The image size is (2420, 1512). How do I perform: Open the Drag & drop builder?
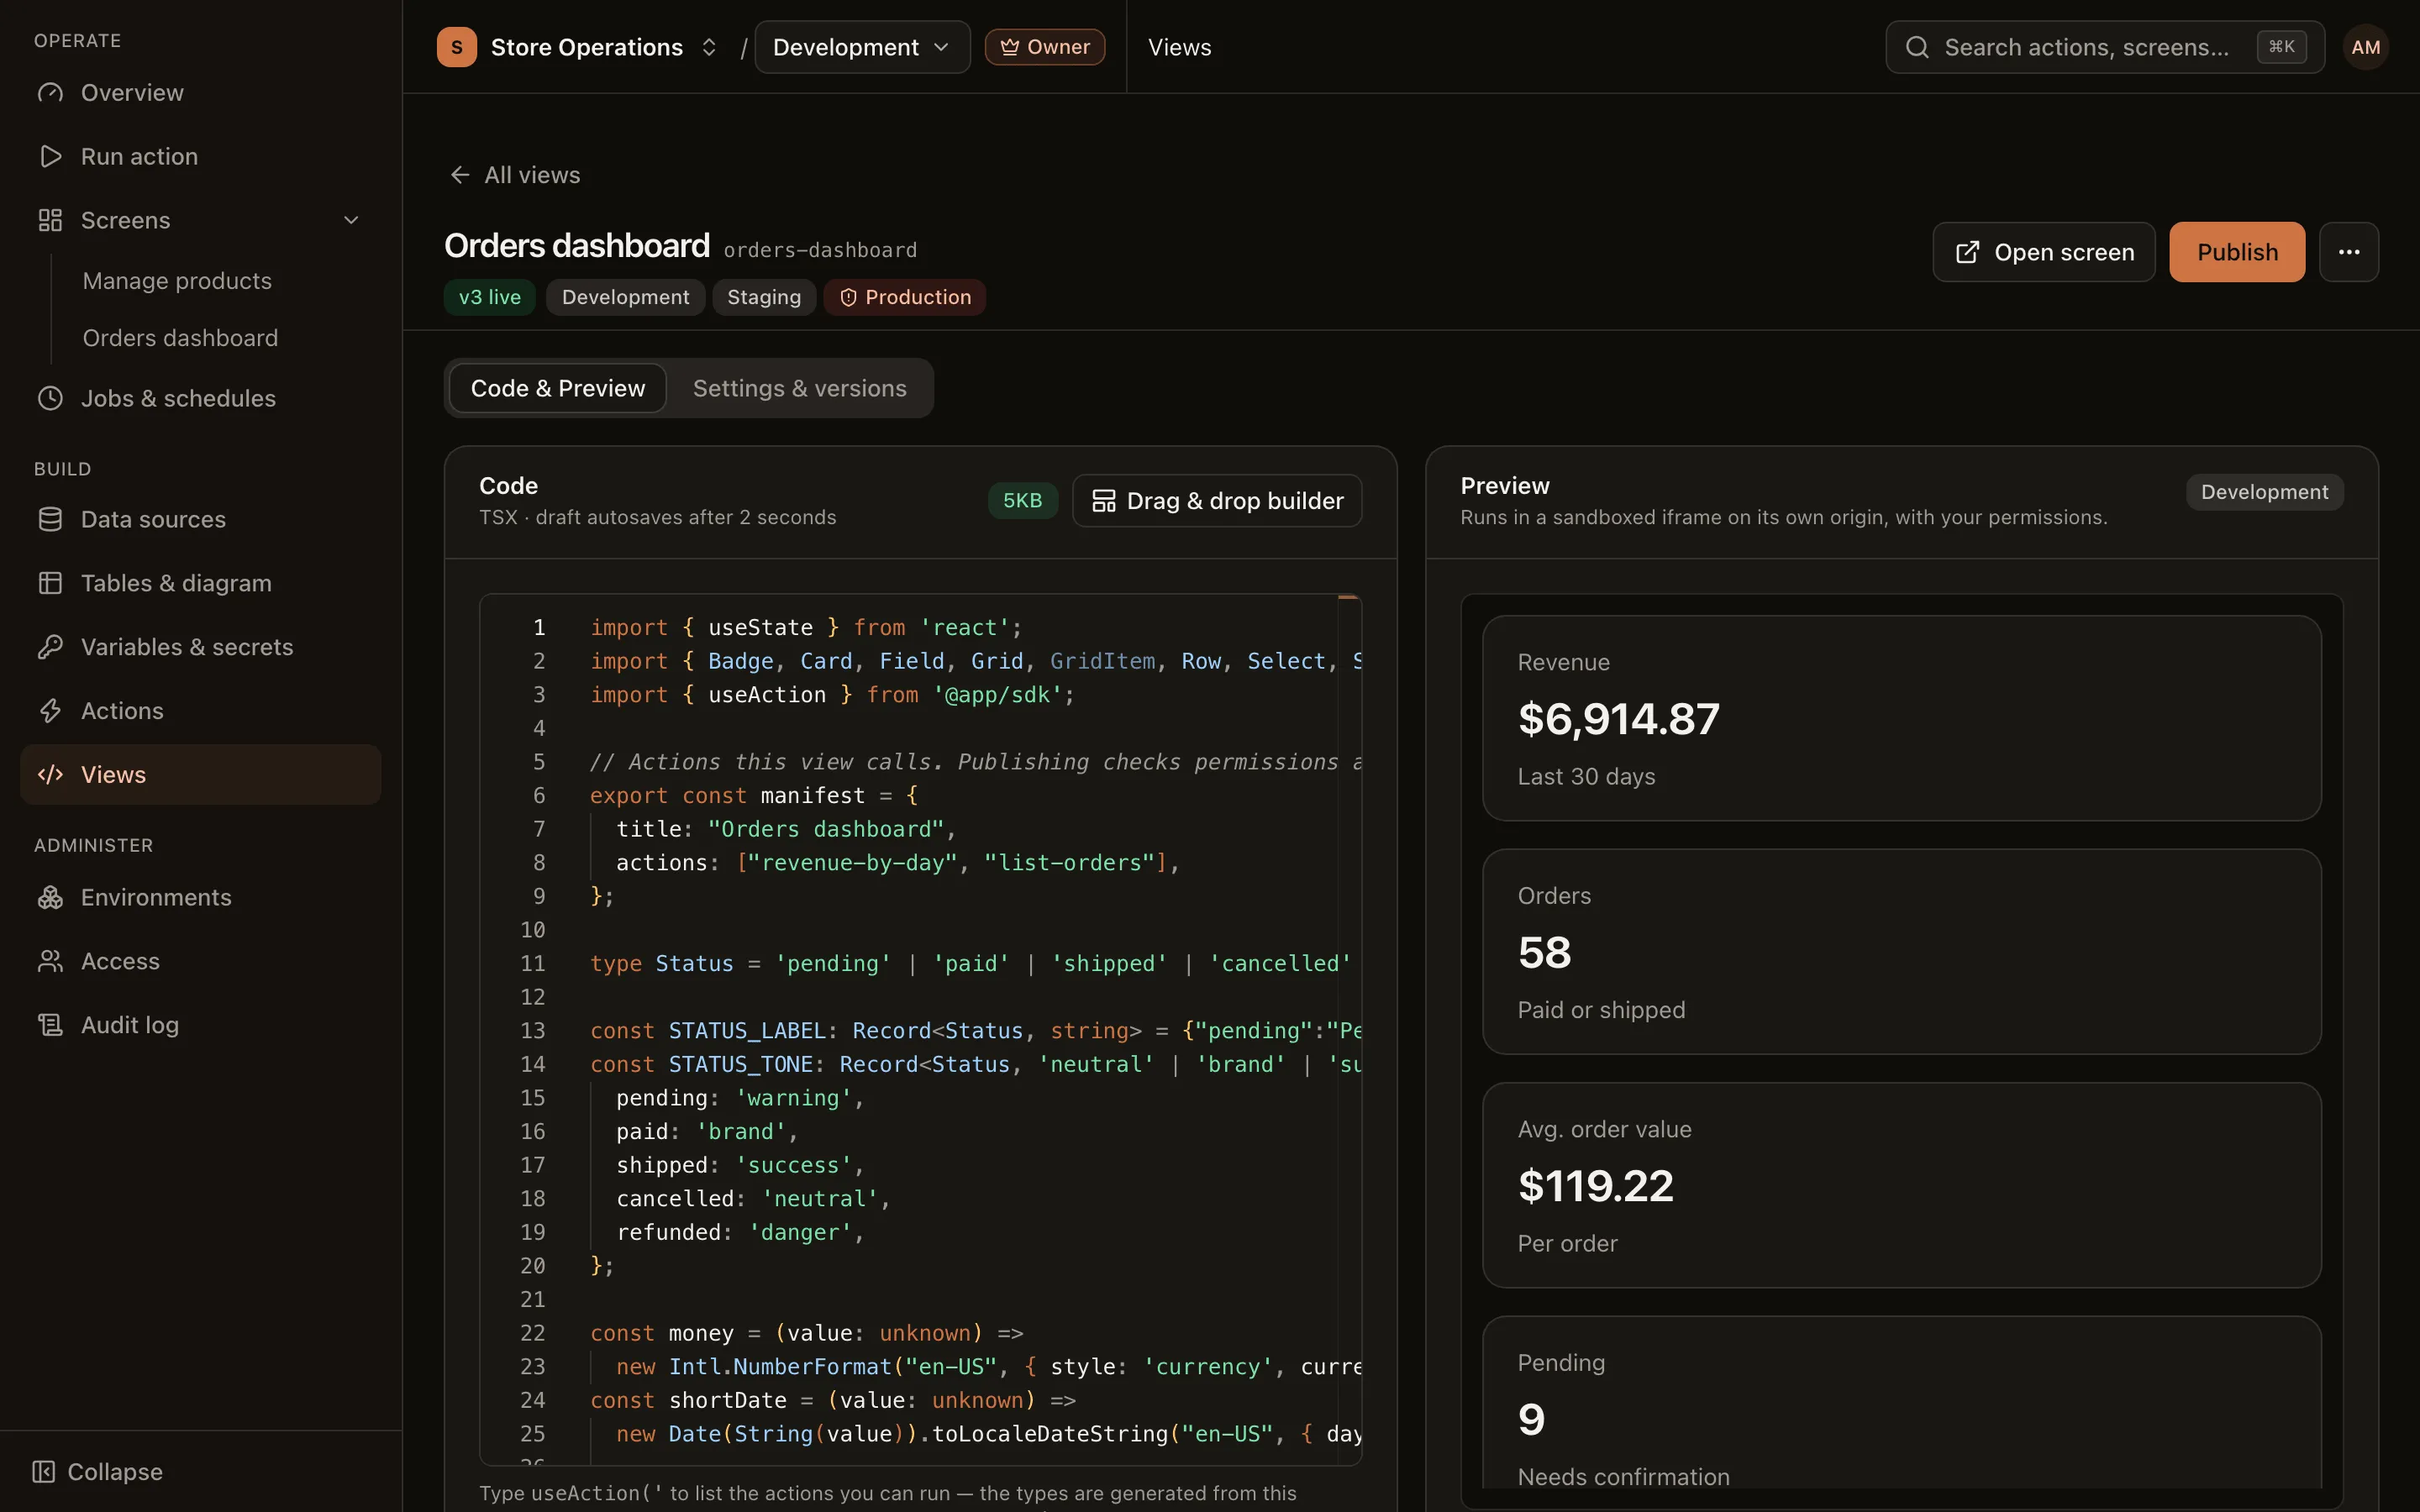[x=1217, y=500]
